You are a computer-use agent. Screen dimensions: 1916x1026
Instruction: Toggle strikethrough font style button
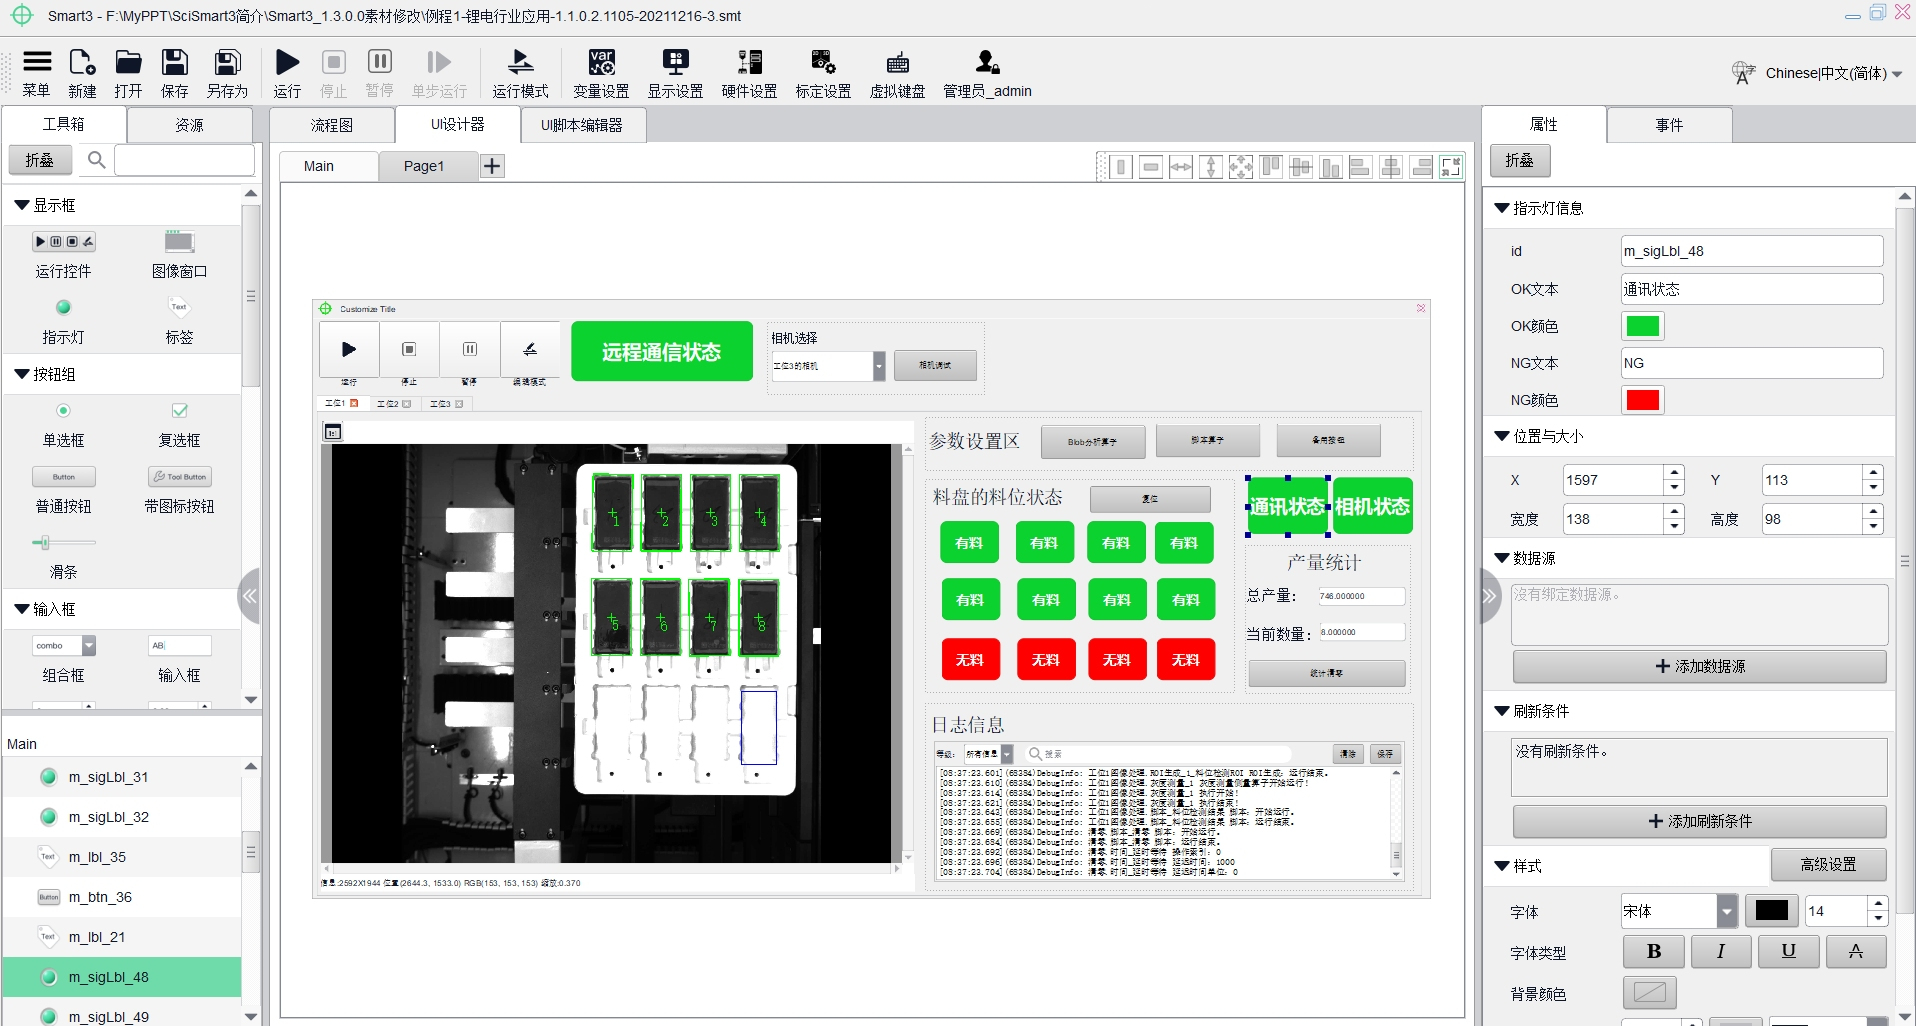point(1856,951)
